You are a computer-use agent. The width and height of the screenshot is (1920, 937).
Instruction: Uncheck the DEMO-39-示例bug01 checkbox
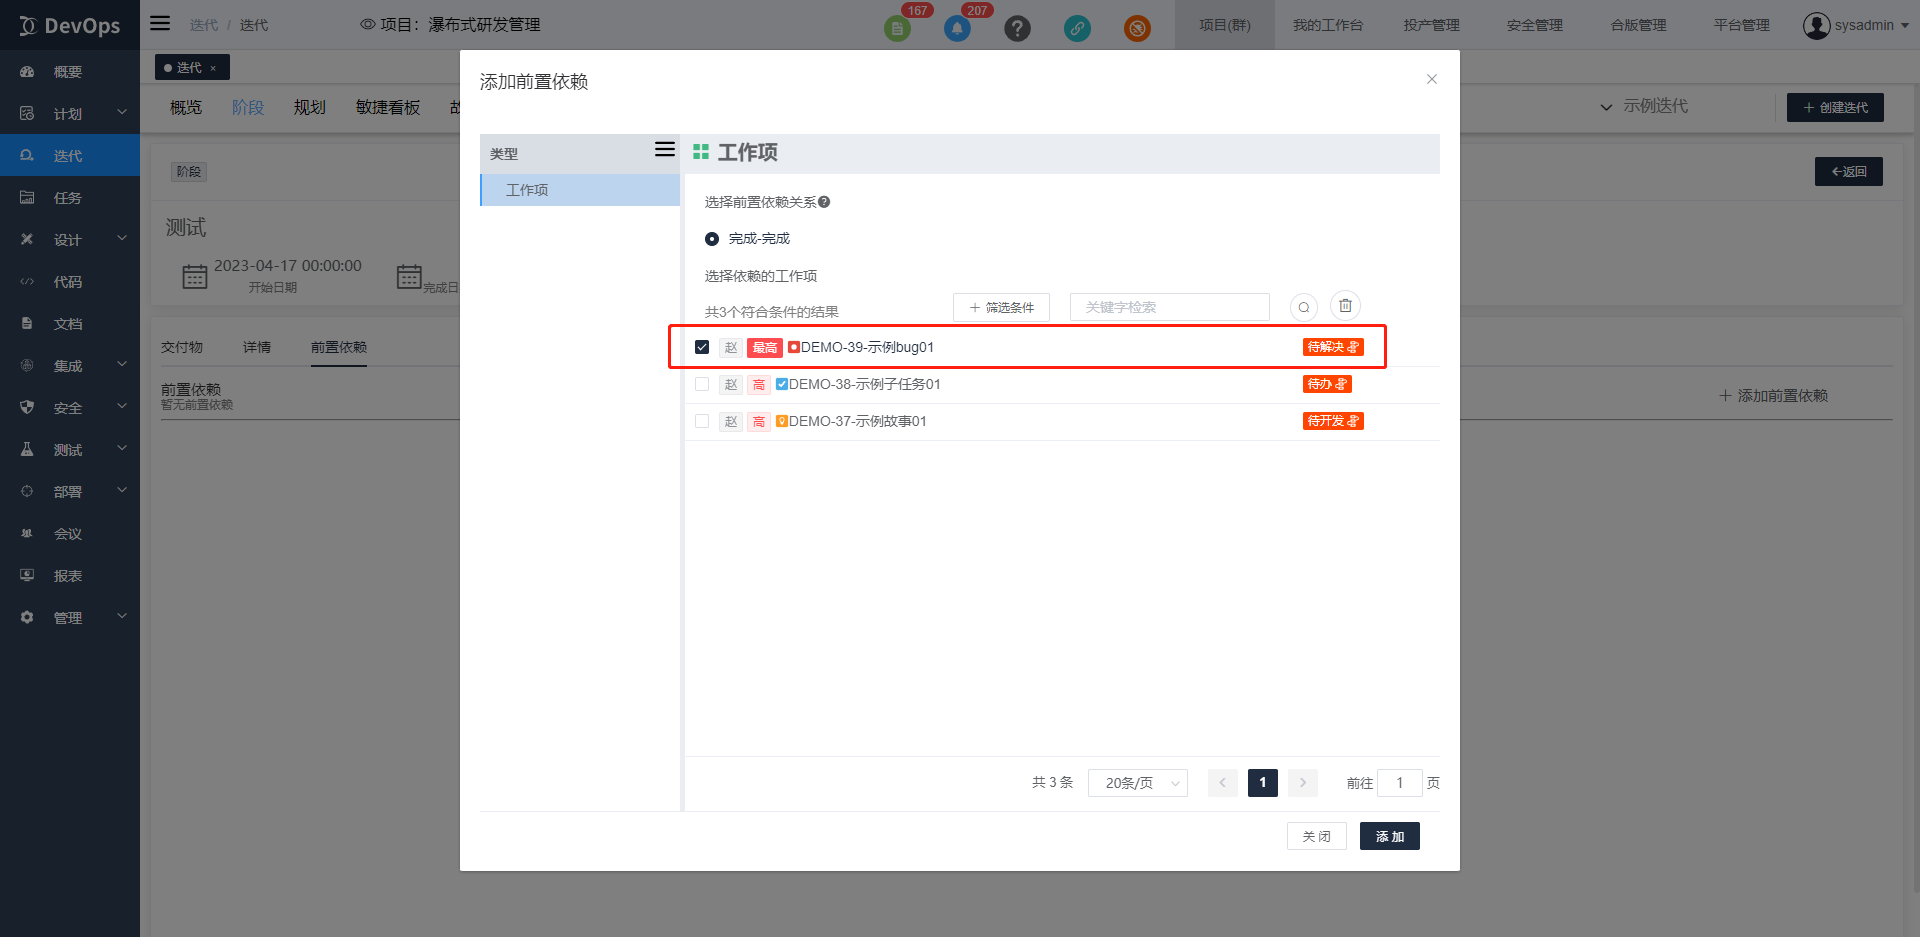(702, 347)
